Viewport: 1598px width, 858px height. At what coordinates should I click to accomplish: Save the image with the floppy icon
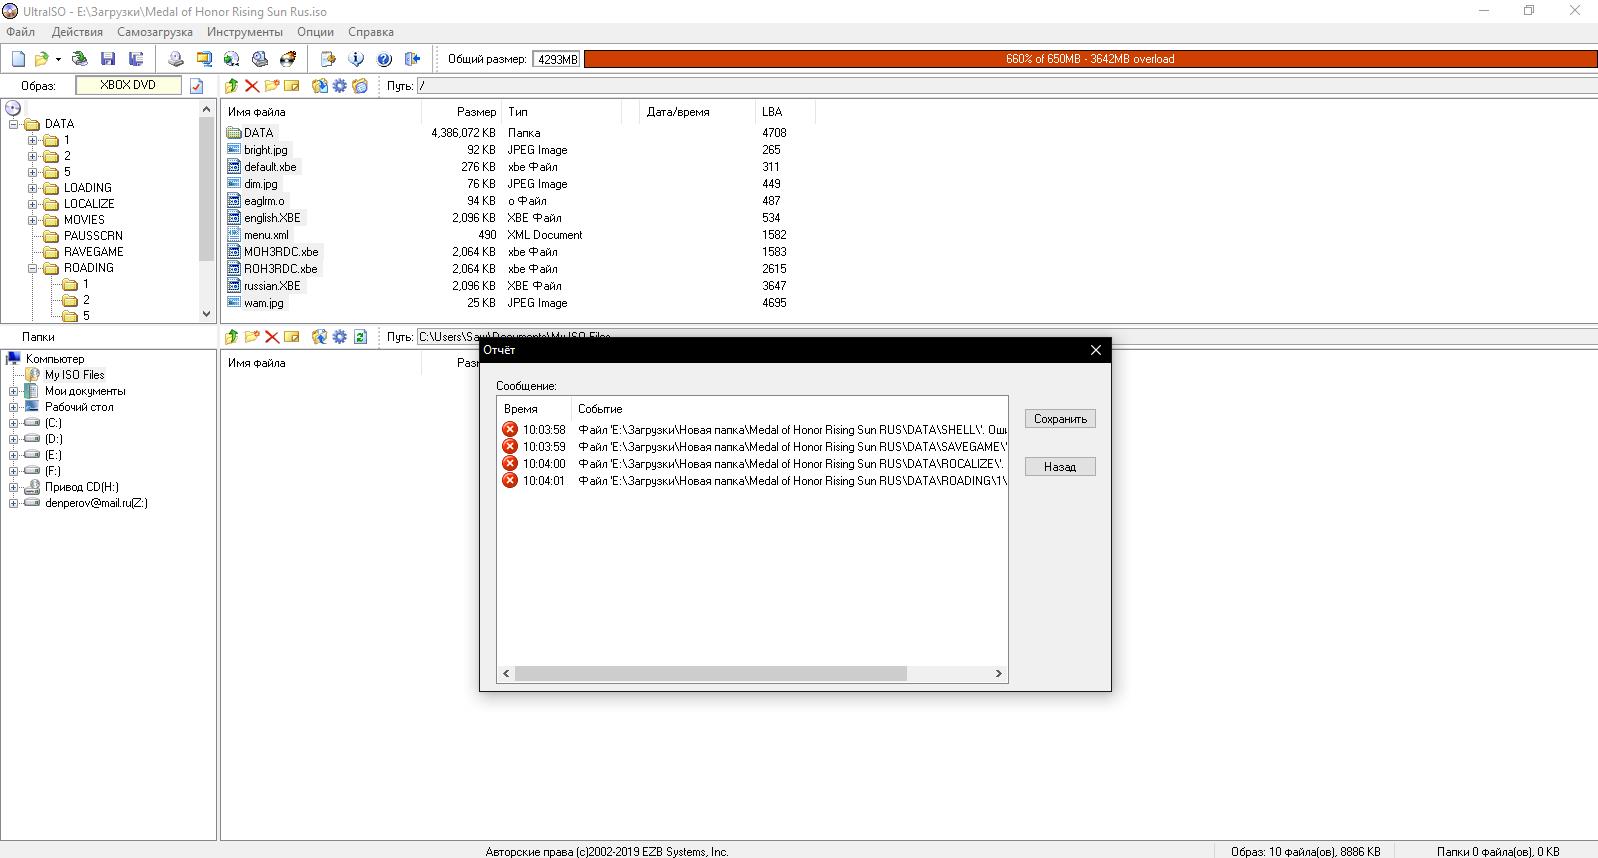pos(108,59)
